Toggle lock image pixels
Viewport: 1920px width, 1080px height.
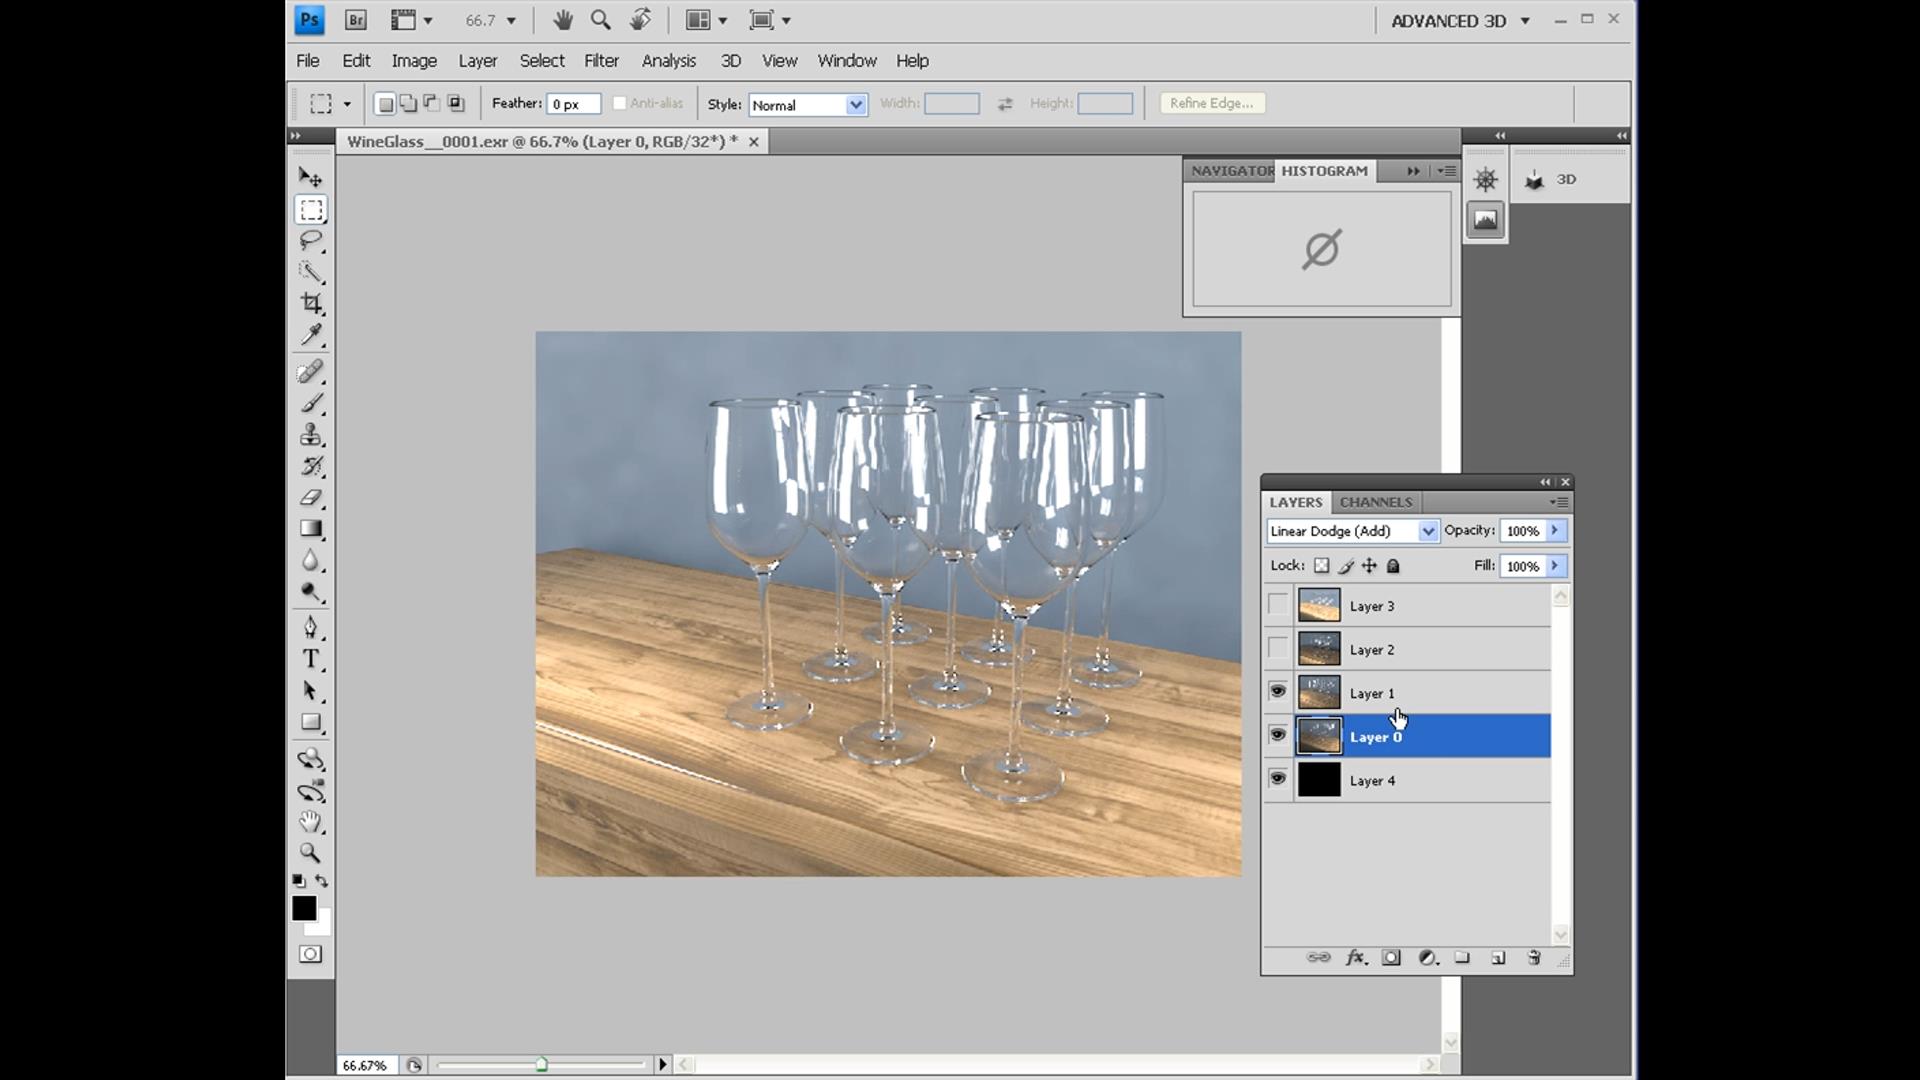(x=1346, y=566)
